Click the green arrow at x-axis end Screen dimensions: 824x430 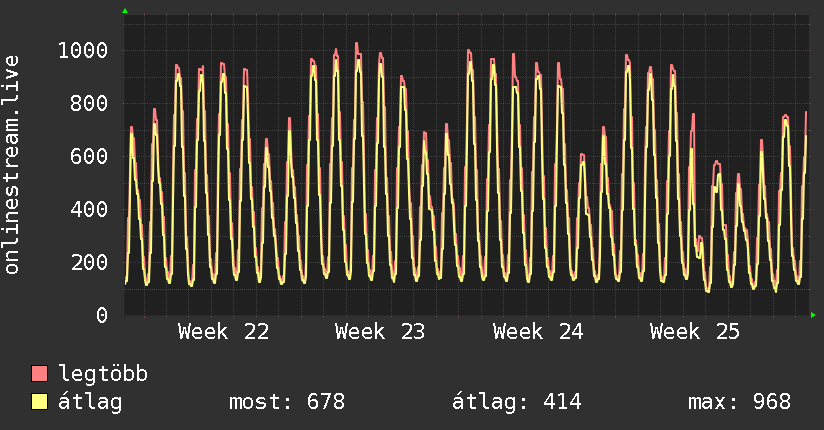coord(813,315)
